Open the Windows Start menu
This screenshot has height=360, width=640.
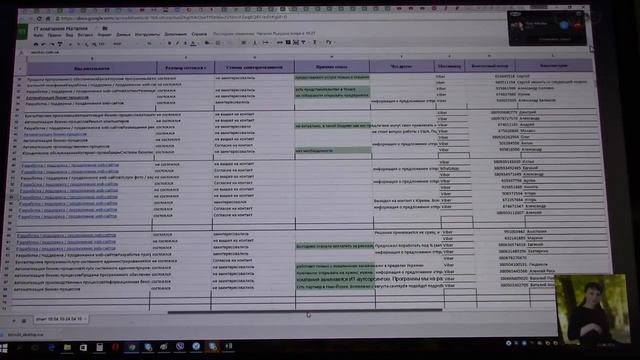click(3, 348)
